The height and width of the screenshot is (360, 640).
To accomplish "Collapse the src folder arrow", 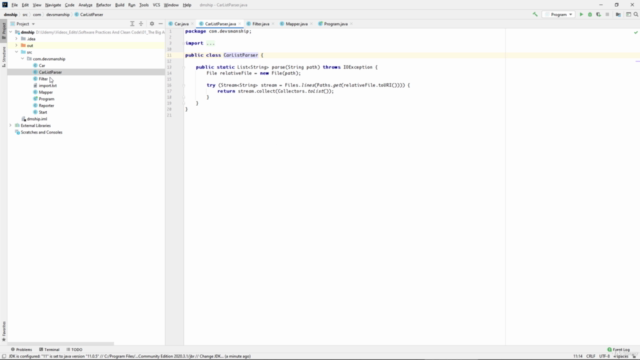I will [17, 52].
